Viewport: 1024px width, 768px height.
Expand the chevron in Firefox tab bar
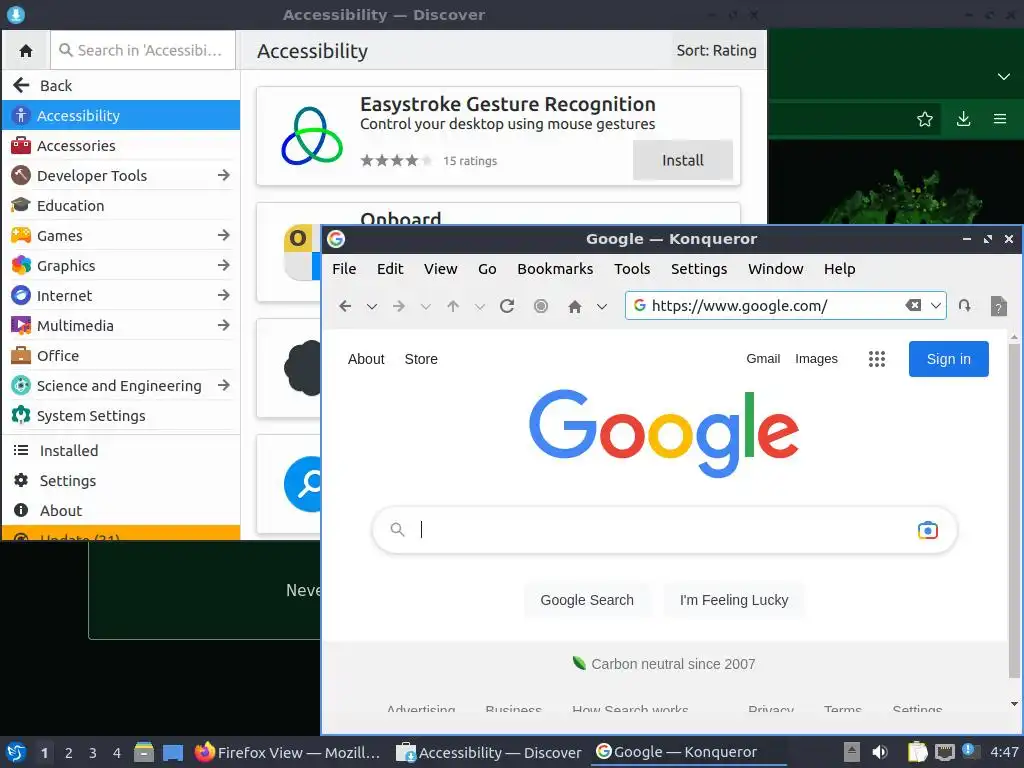pyautogui.click(x=1003, y=77)
